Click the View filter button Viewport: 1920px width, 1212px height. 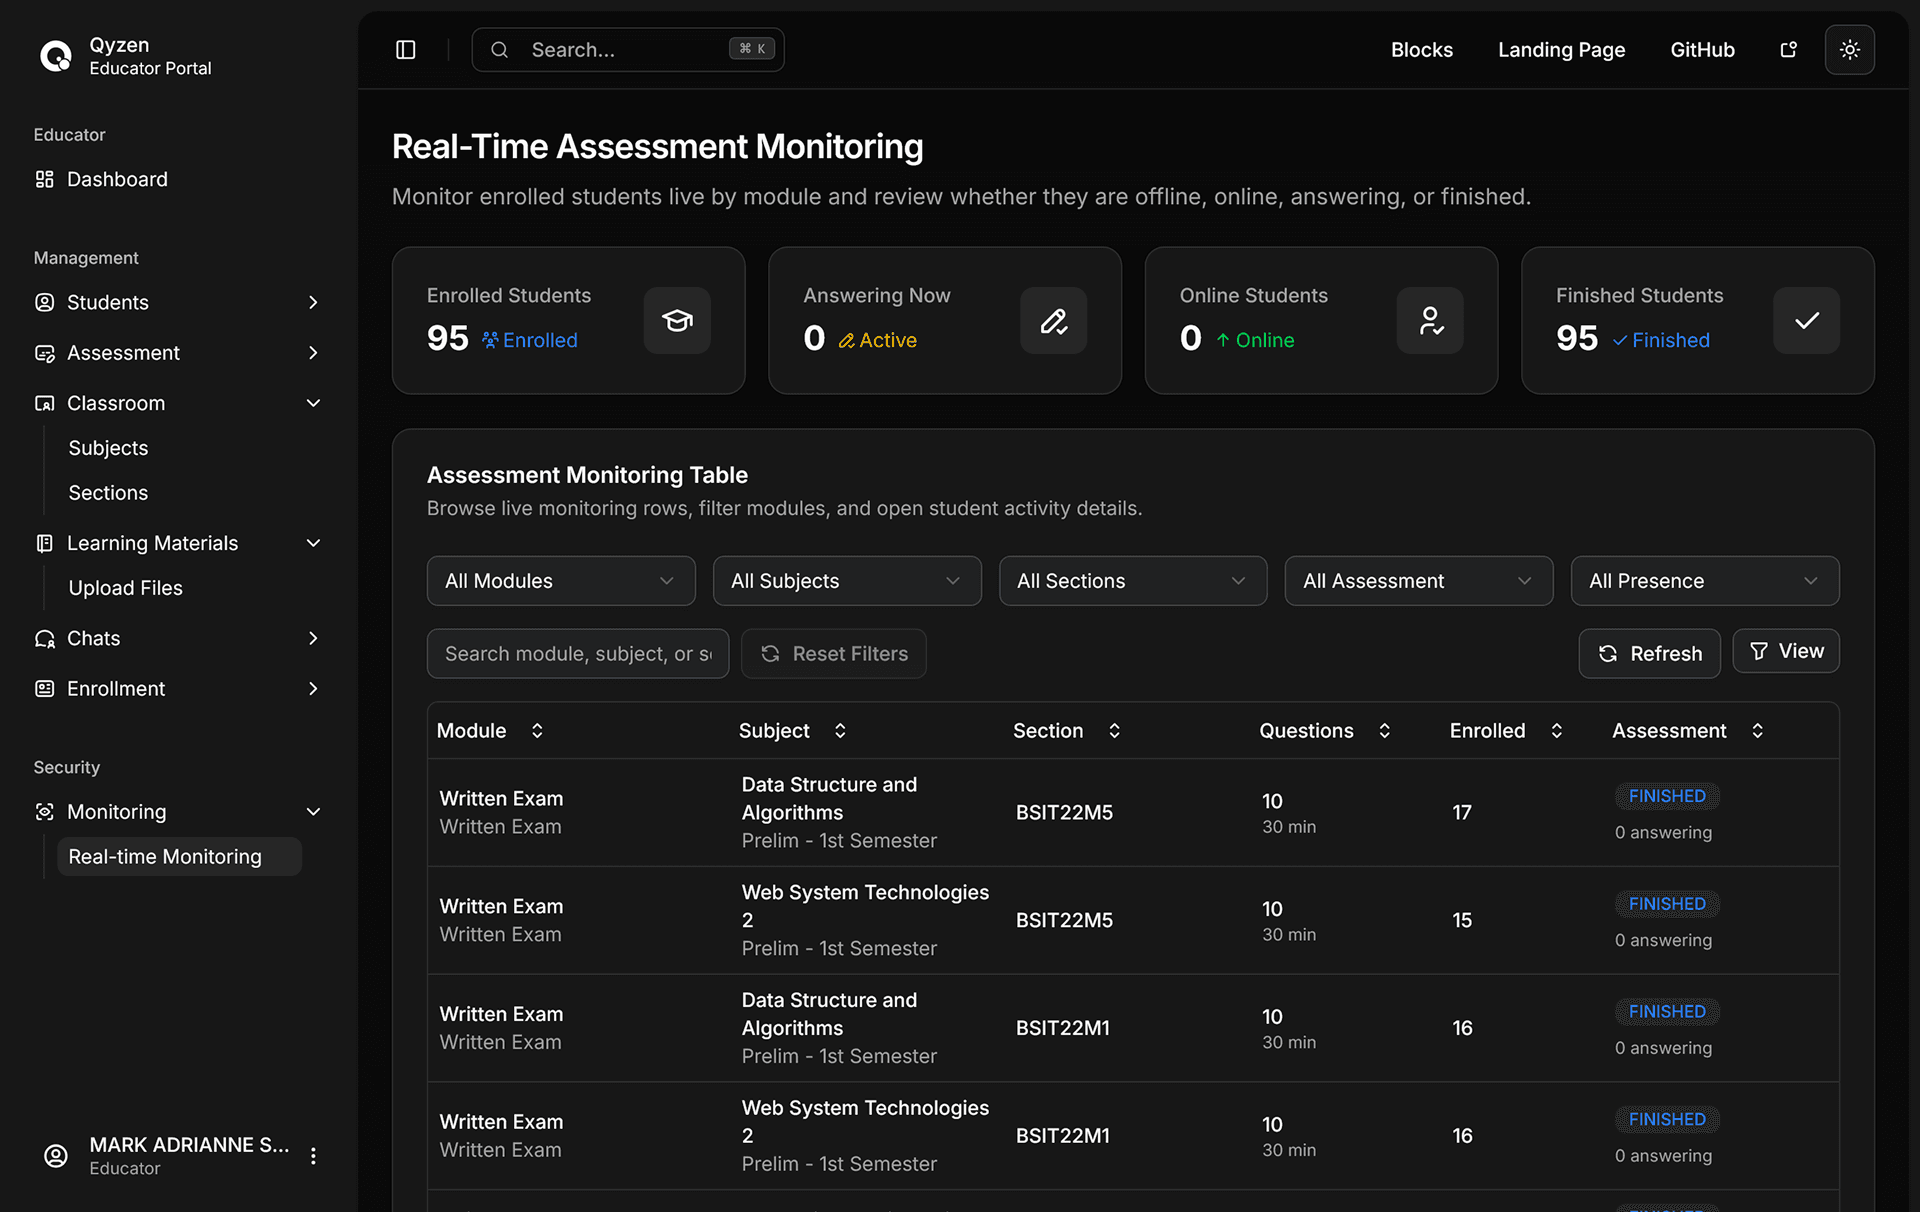point(1786,651)
